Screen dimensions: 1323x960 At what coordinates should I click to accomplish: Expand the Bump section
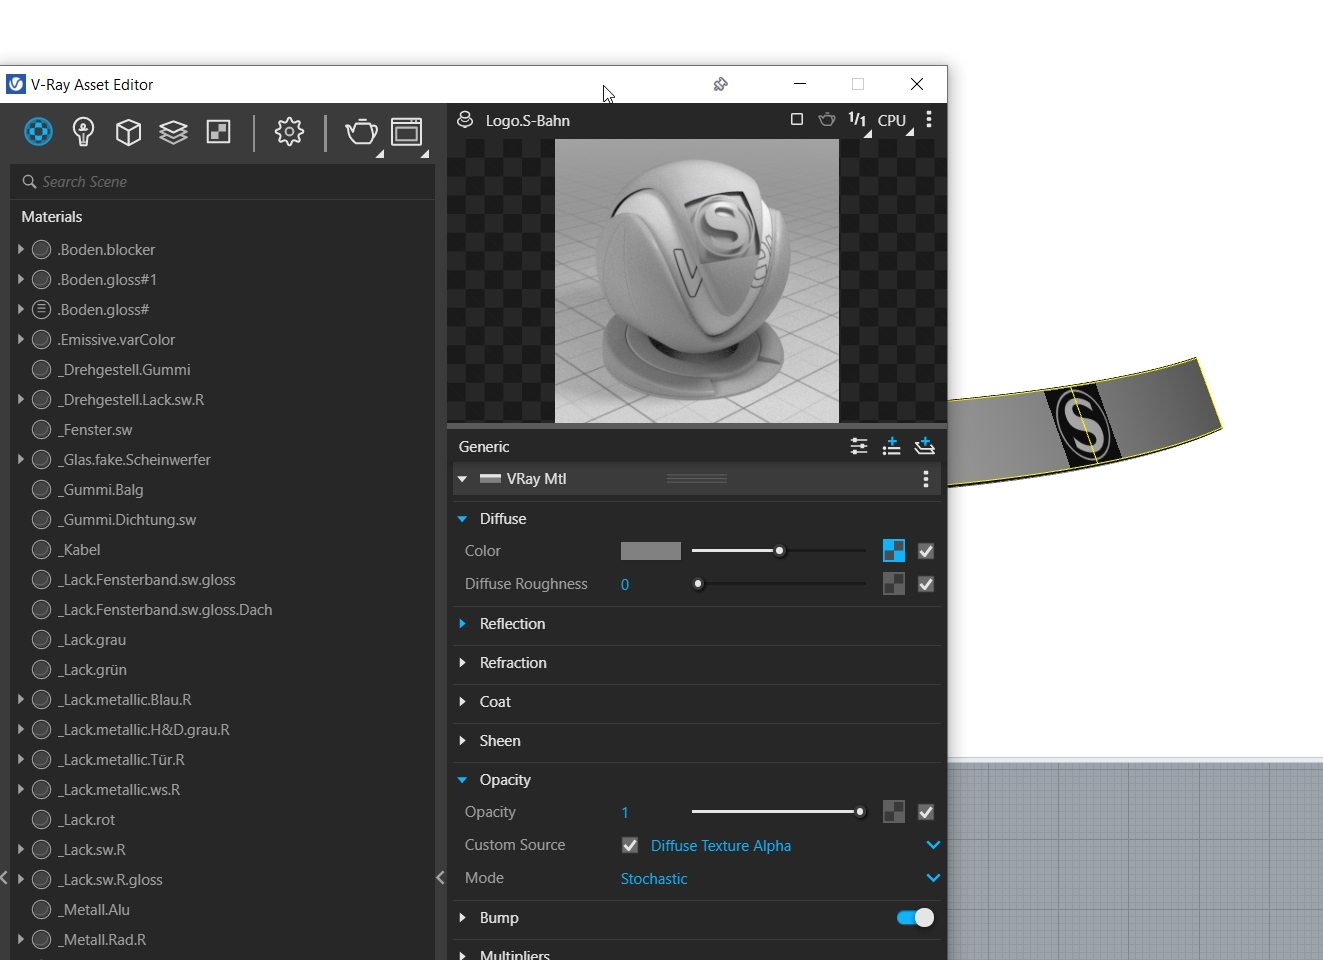coord(462,917)
